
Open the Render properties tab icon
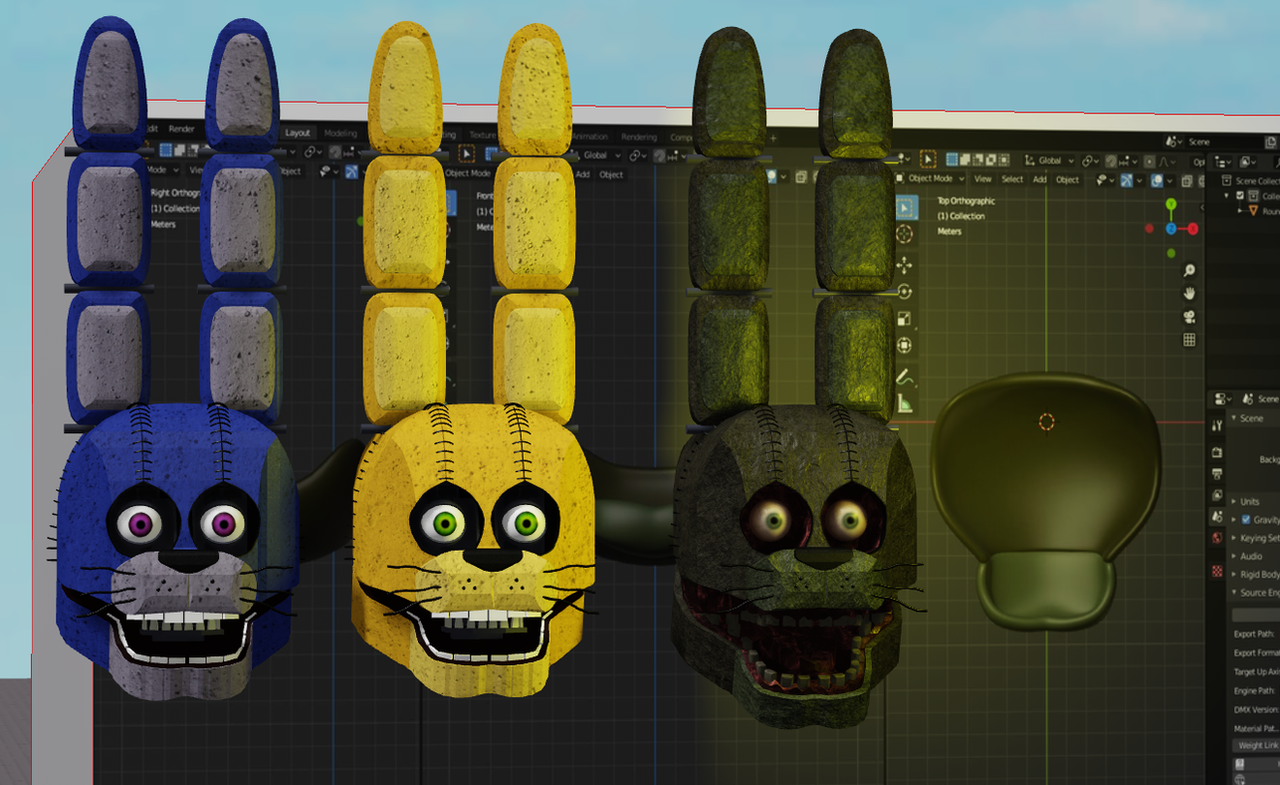click(1217, 452)
